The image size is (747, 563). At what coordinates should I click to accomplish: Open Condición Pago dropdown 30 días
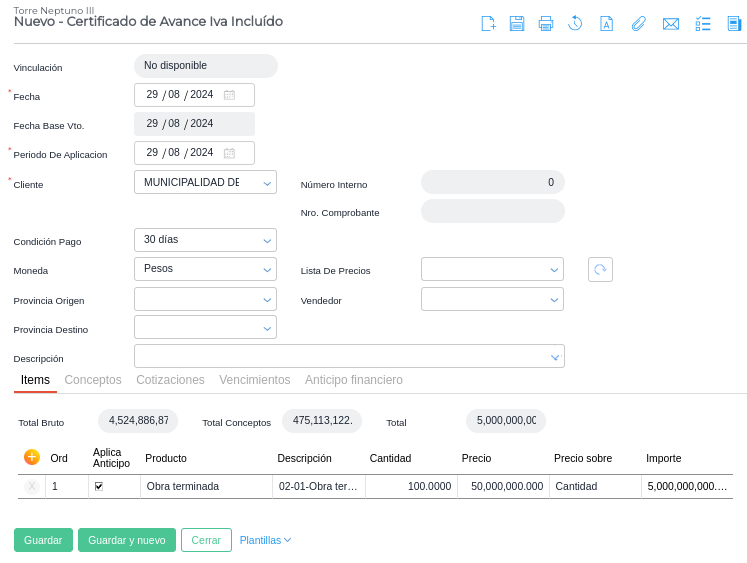205,240
